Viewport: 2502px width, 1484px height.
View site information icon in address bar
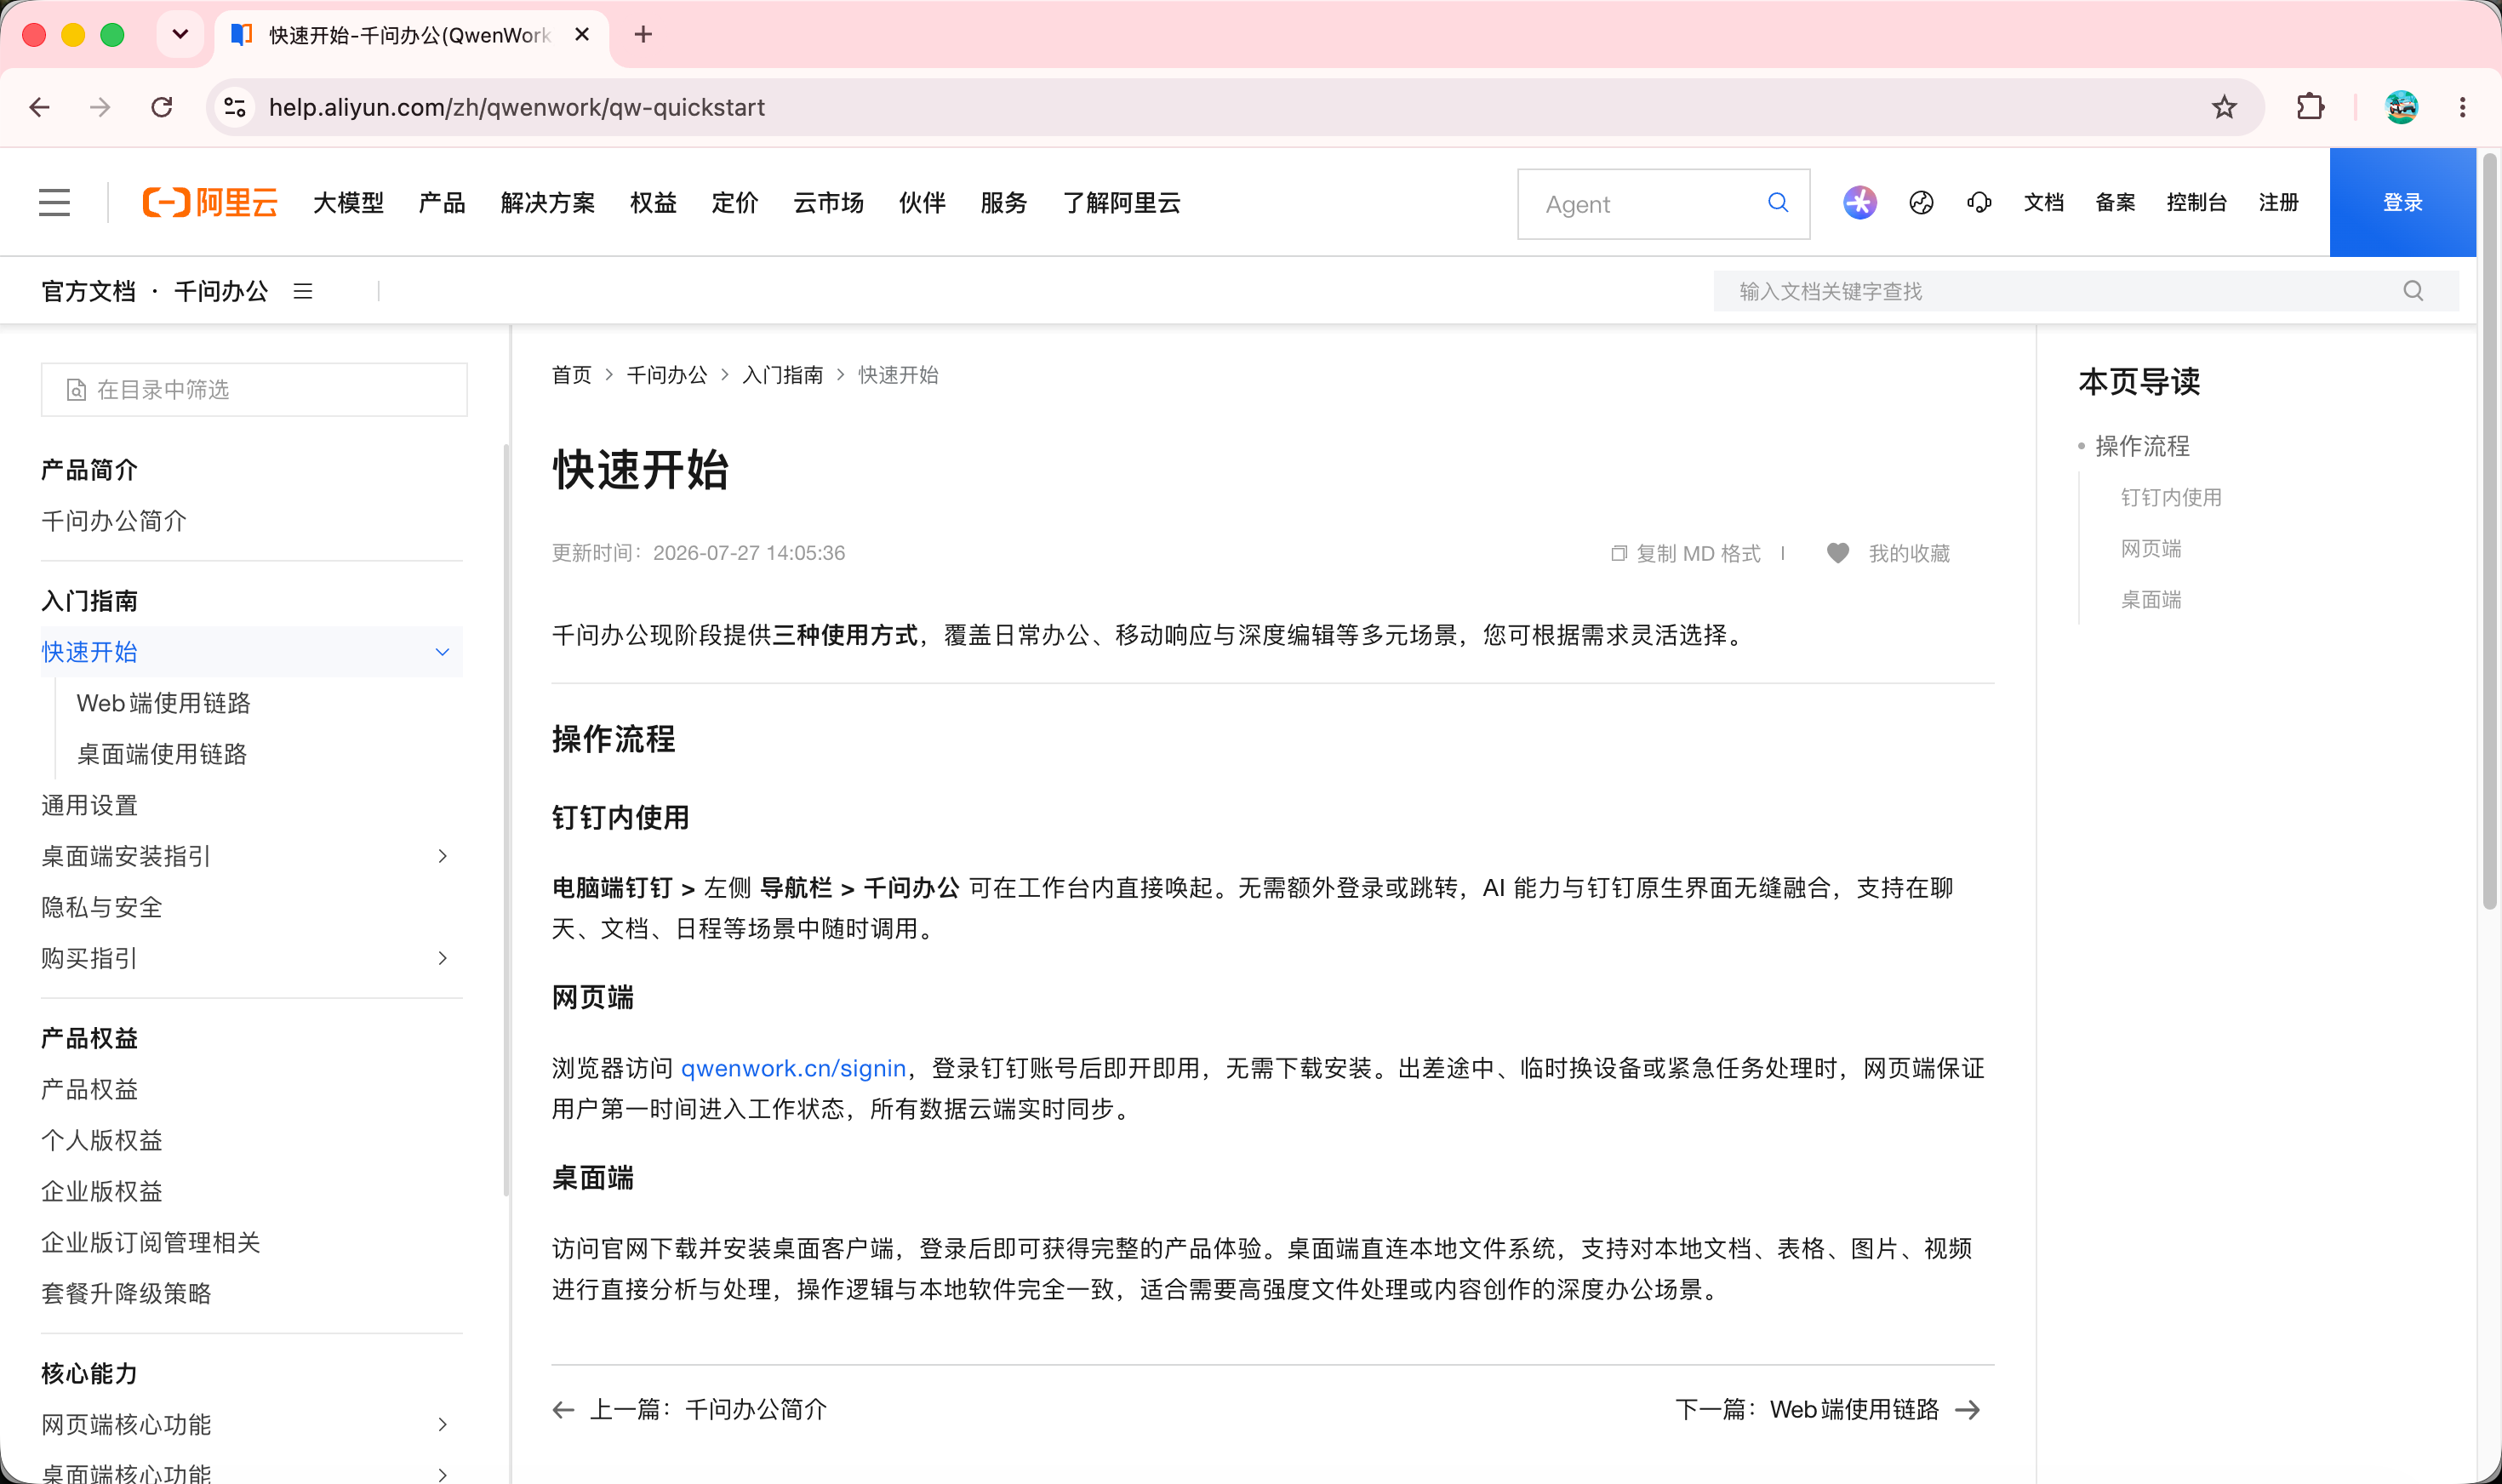coord(235,107)
